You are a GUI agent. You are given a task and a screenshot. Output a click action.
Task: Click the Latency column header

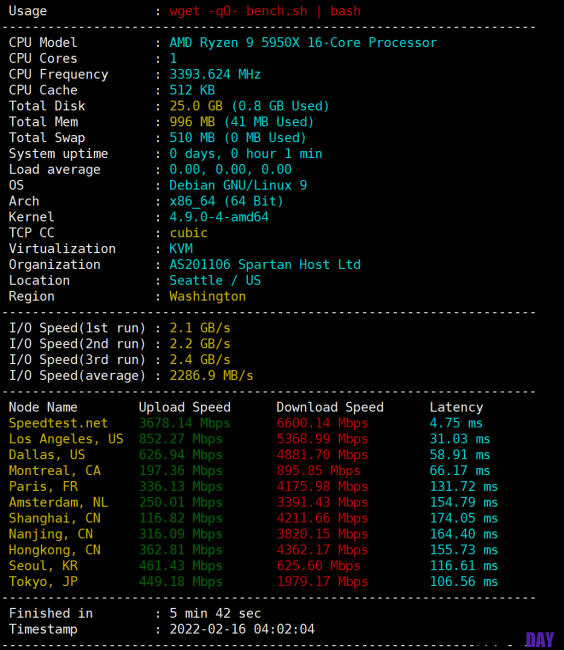coord(456,407)
